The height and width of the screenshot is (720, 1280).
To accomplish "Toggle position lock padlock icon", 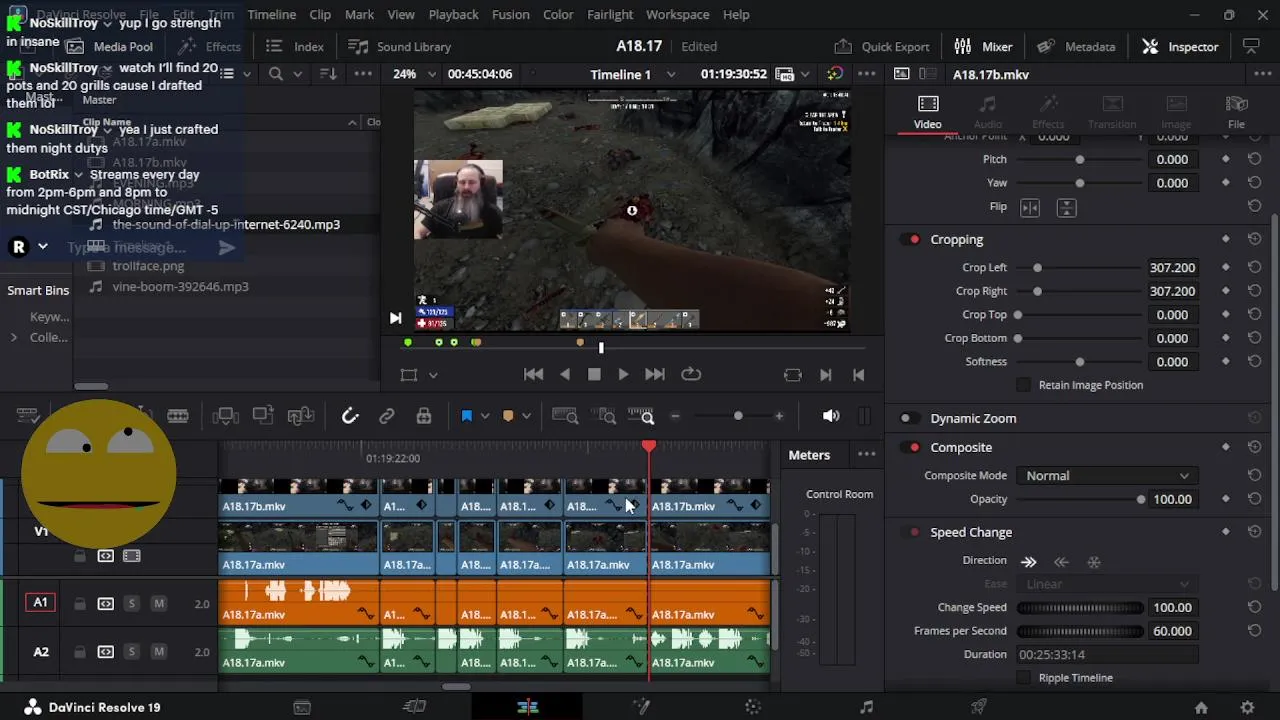I will point(424,416).
